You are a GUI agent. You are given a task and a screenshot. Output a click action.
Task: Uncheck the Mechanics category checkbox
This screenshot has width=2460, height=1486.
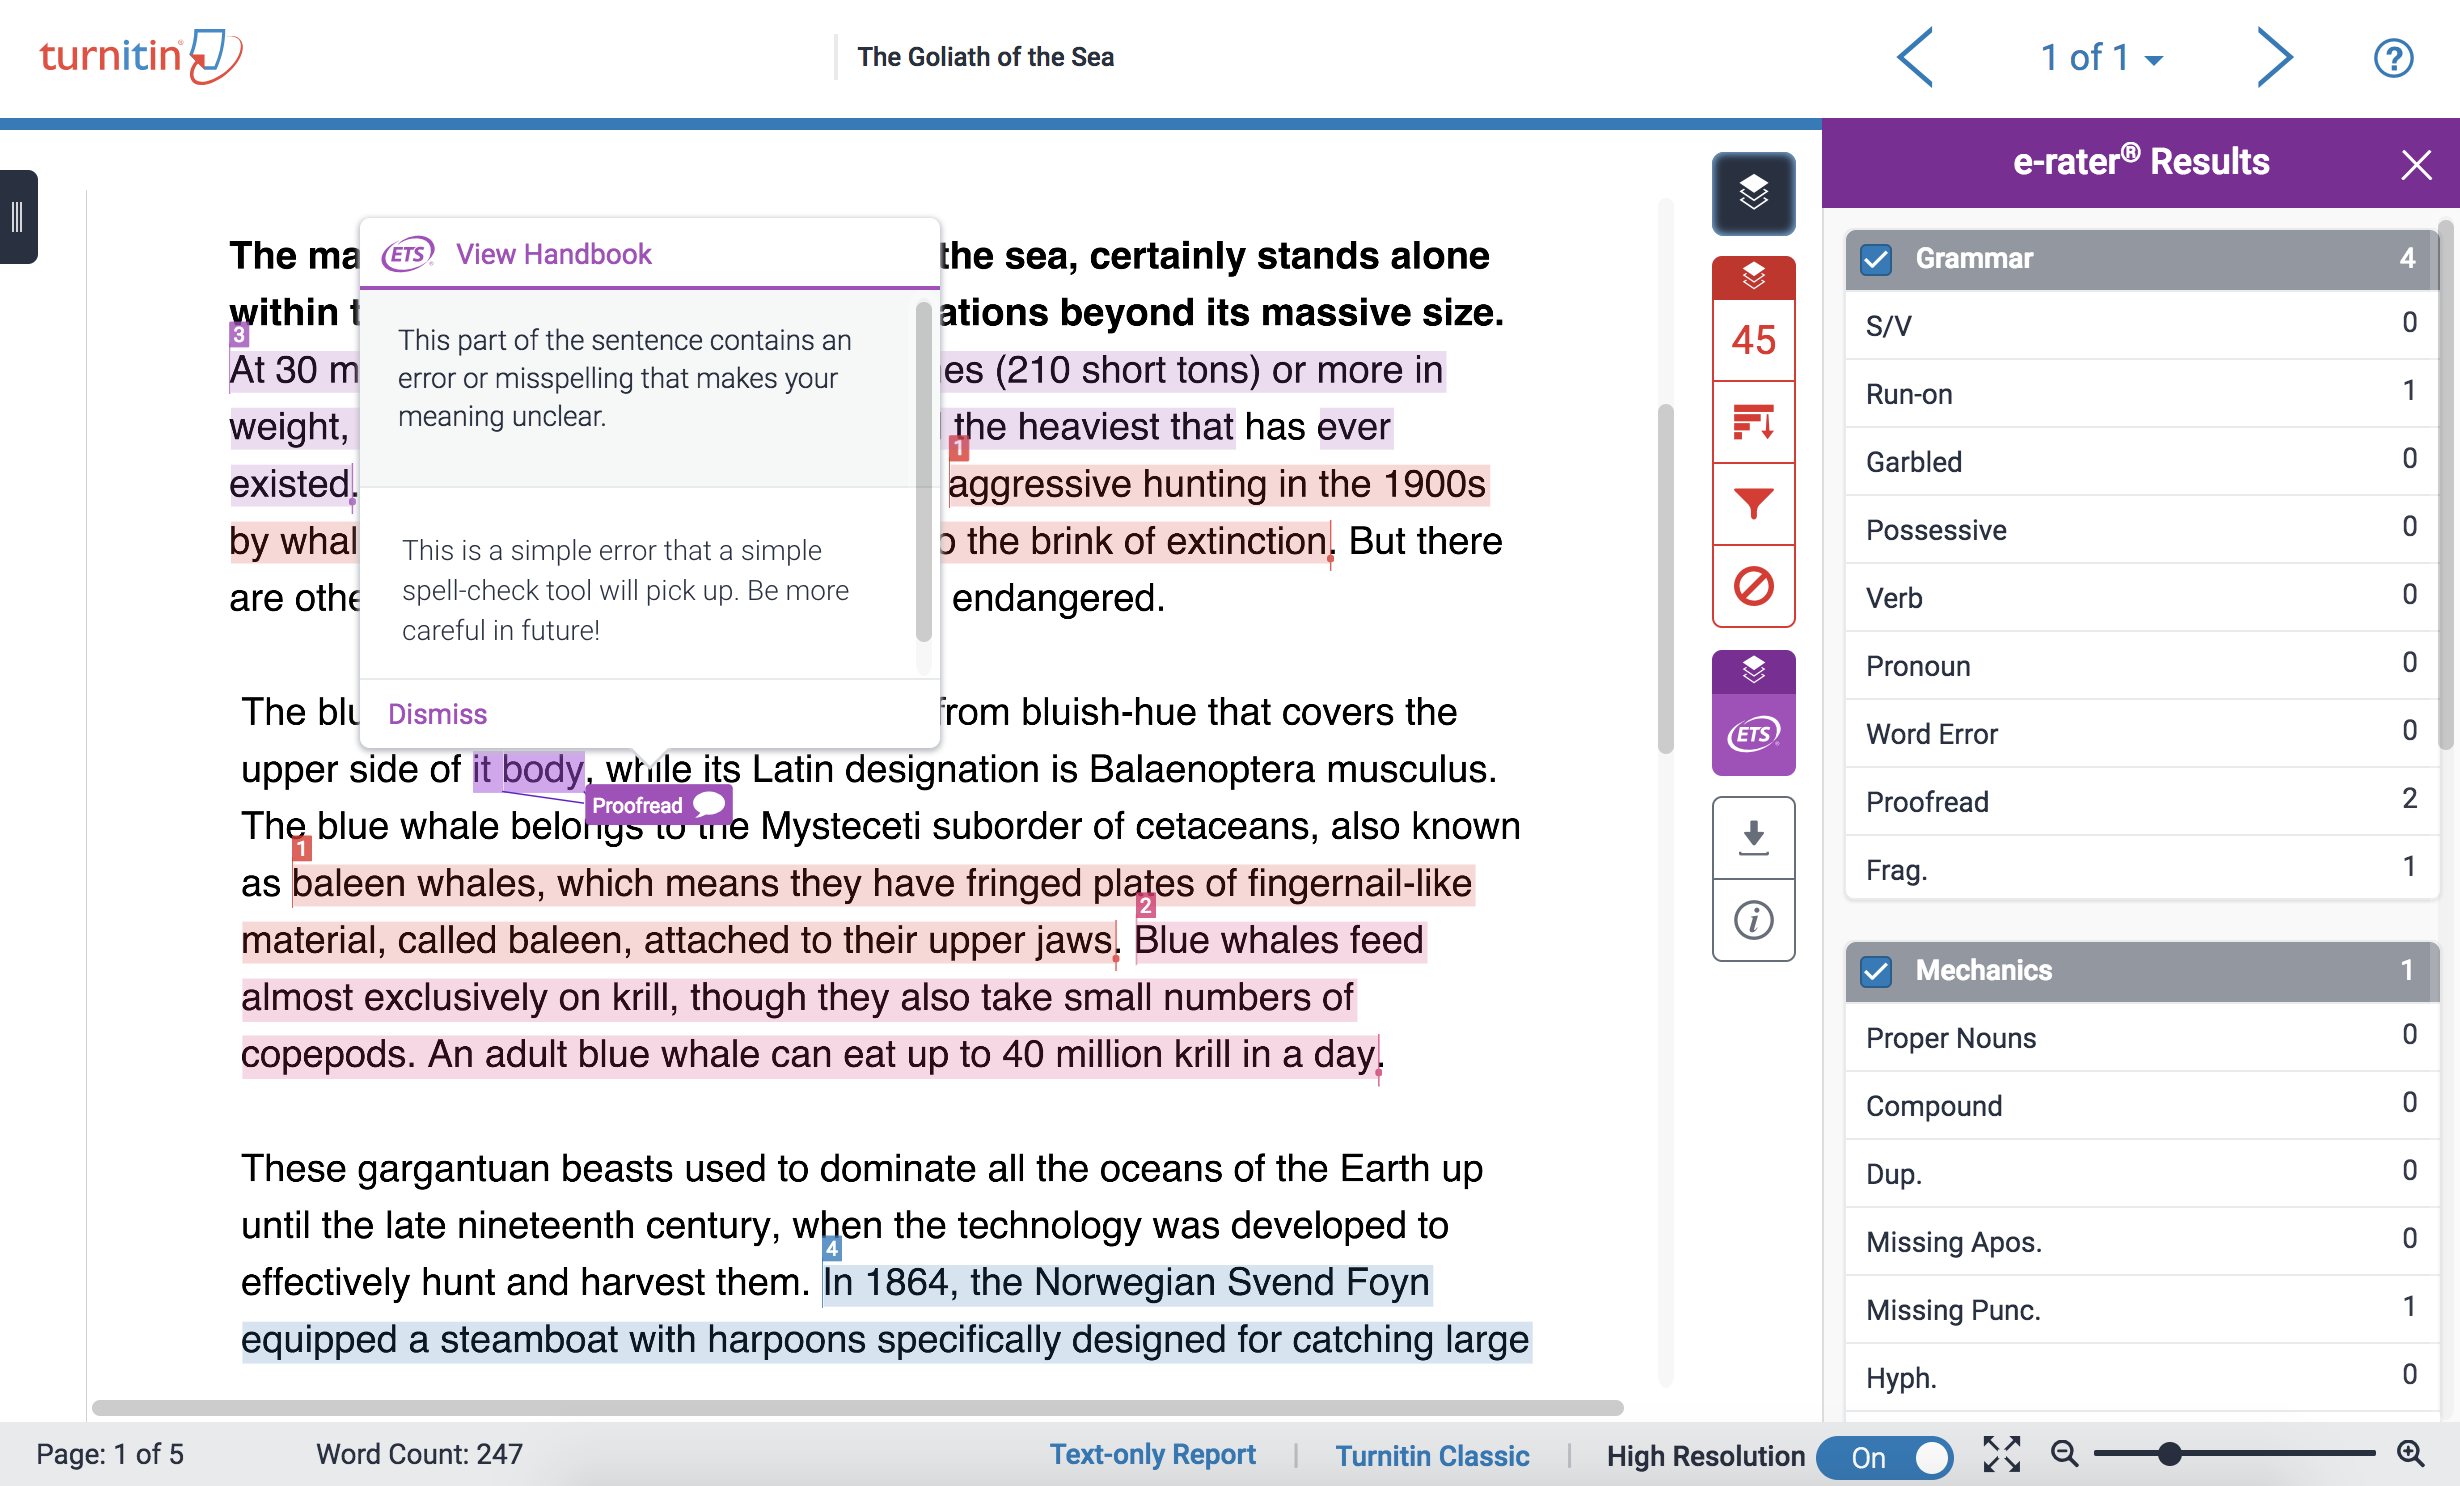click(x=1876, y=971)
